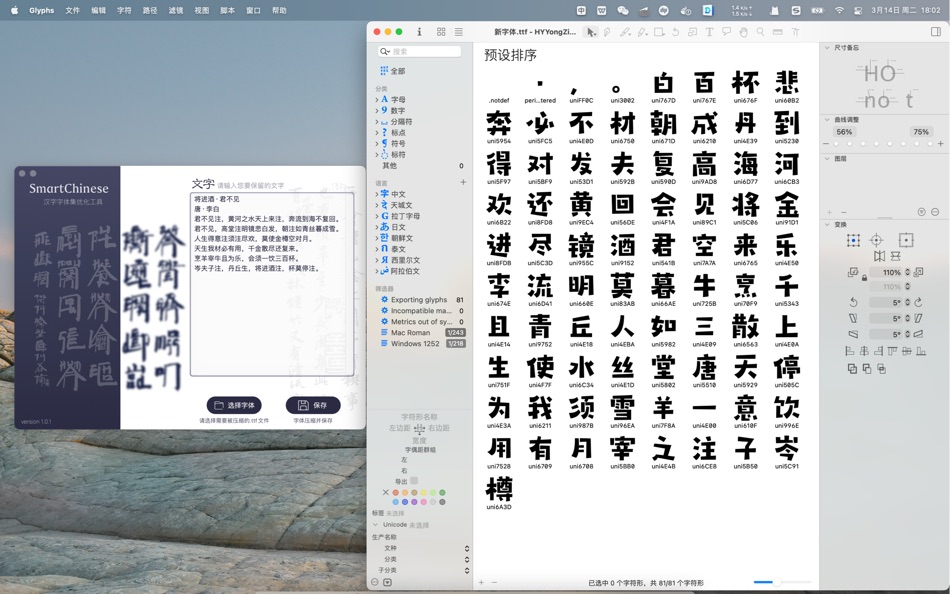Pick the red color label swatch
950x594 pixels.
(x=396, y=492)
